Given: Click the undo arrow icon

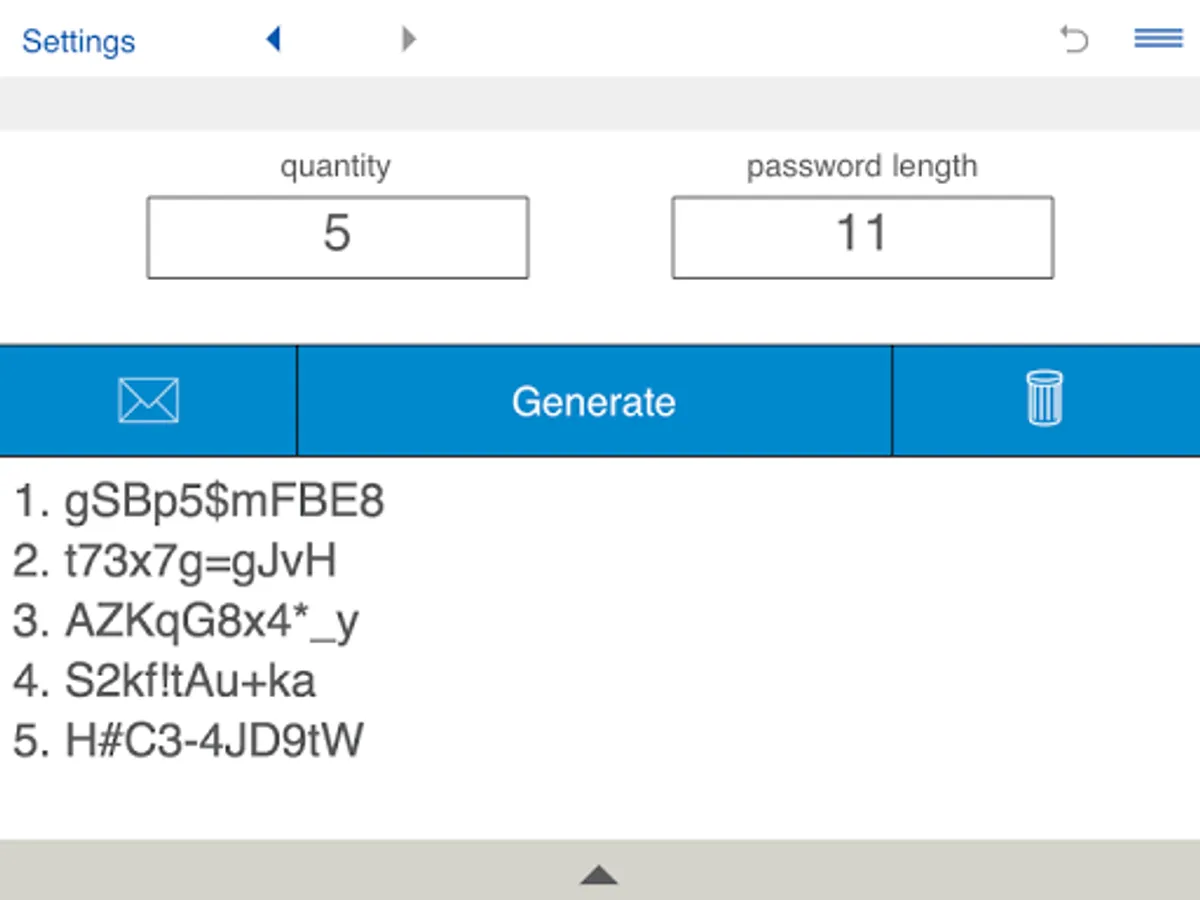Looking at the screenshot, I should (1073, 40).
